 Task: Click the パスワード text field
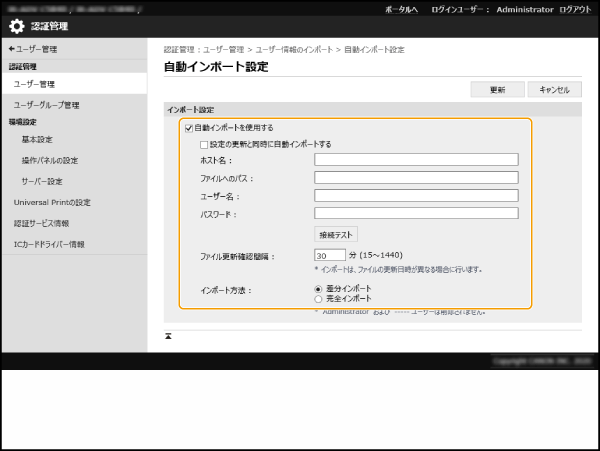click(x=416, y=213)
